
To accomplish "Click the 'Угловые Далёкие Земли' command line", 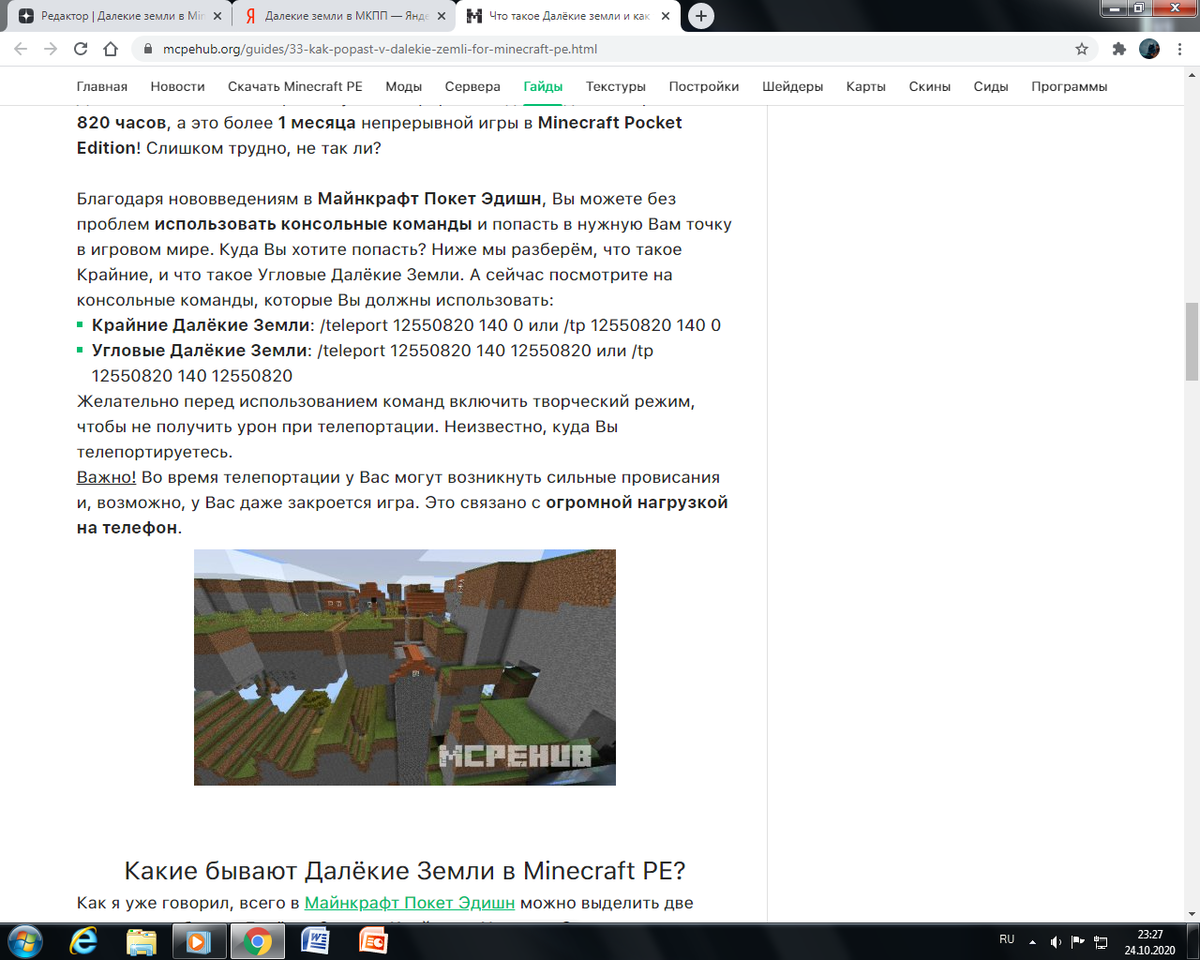I will 372,363.
